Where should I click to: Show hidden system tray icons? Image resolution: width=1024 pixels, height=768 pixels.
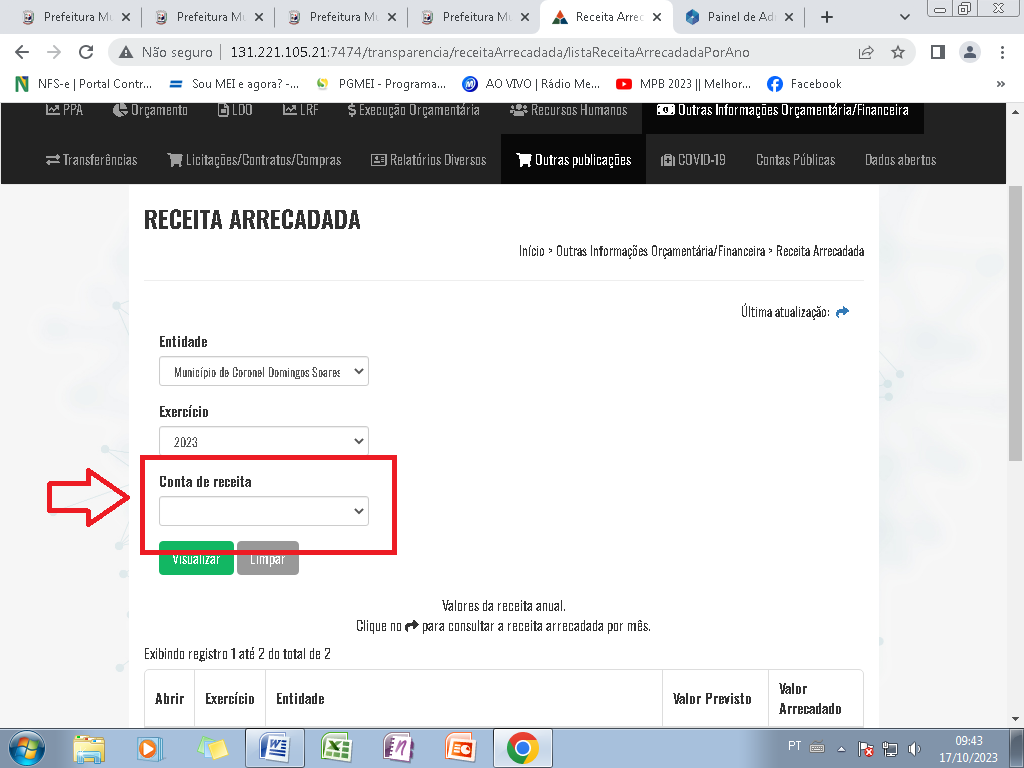[841, 749]
